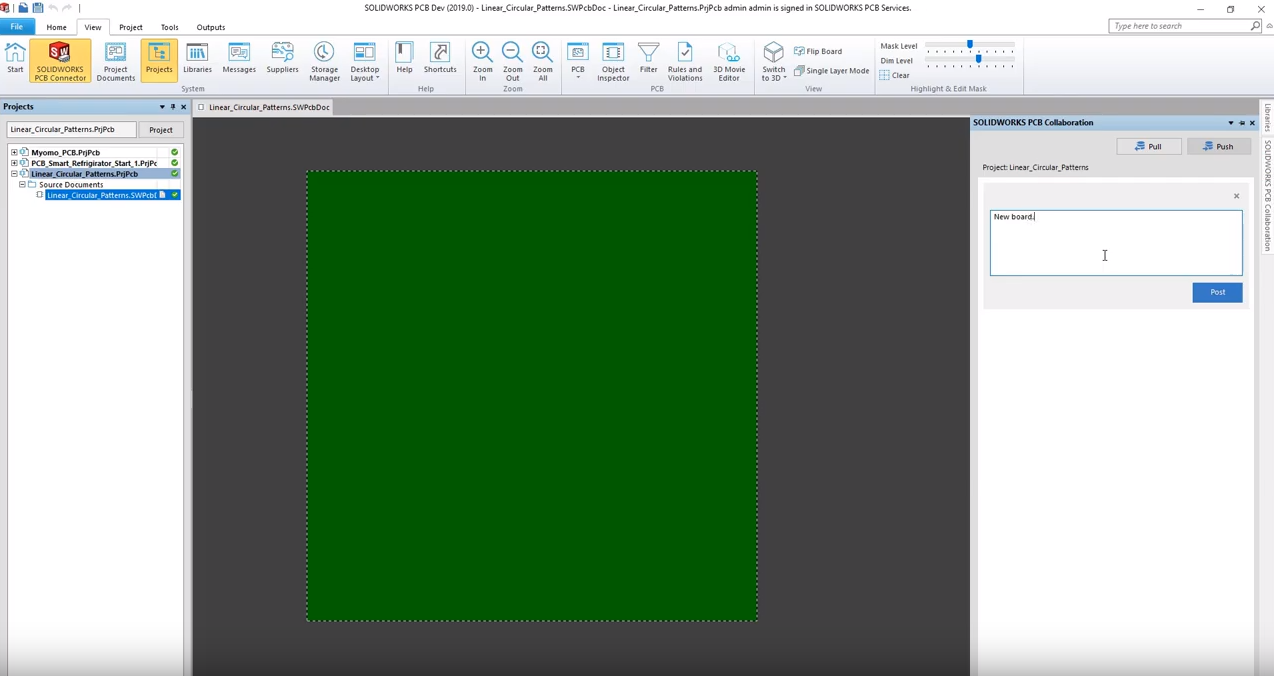Viewport: 1274px width, 676px height.
Task: Open the Filter panel
Action: (x=648, y=59)
